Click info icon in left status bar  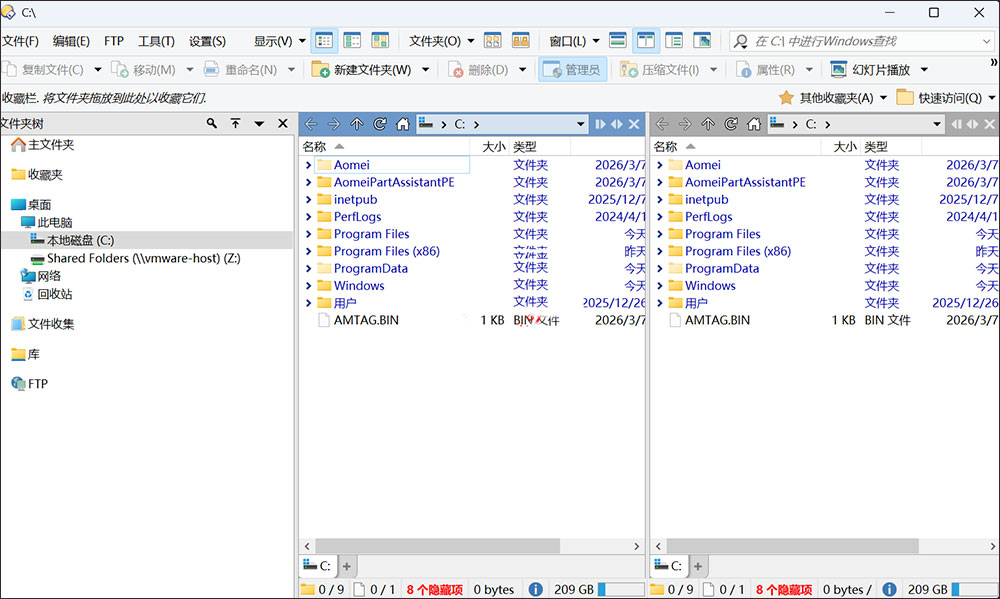click(x=536, y=589)
